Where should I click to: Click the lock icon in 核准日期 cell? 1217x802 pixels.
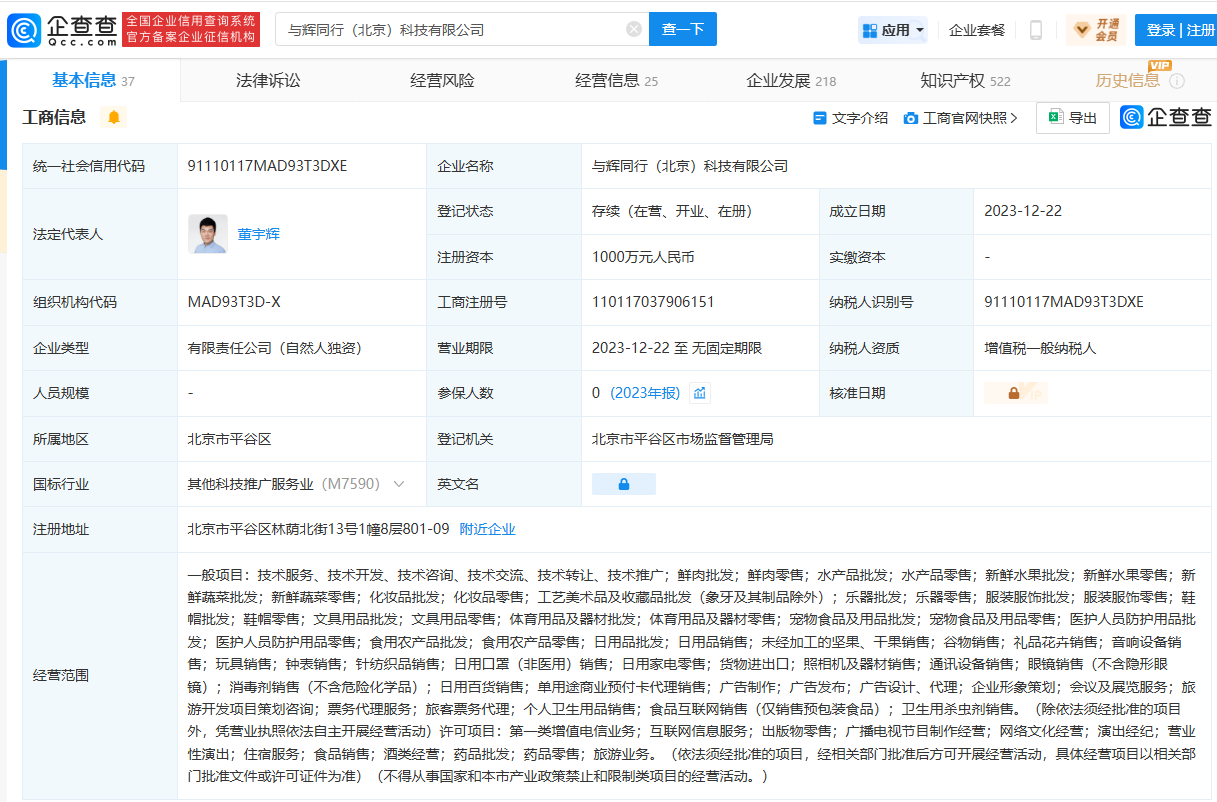click(1015, 393)
